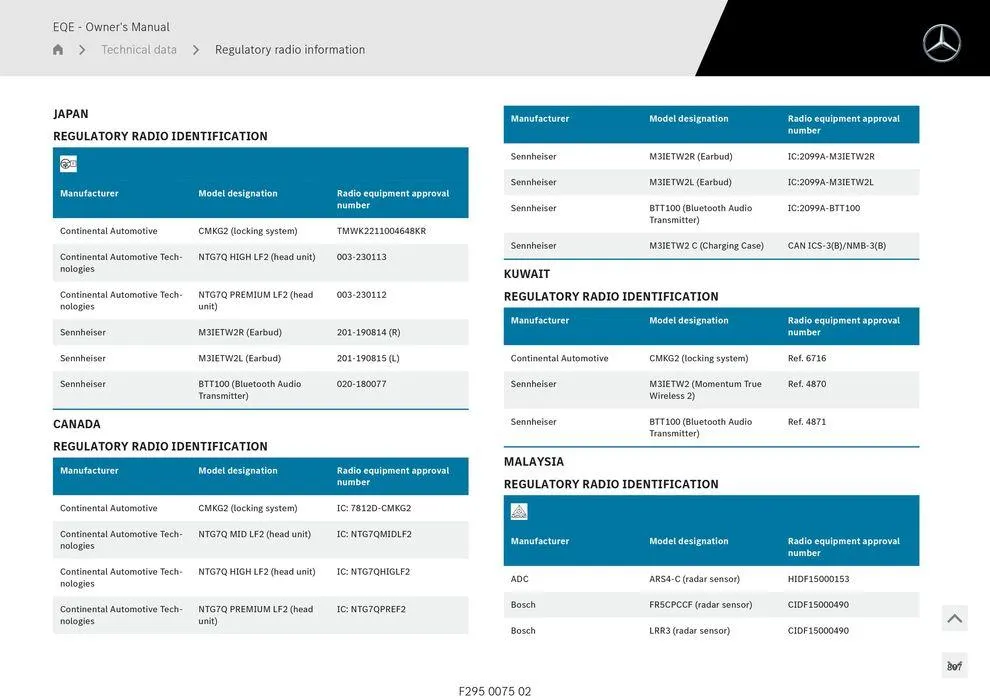The height and width of the screenshot is (700, 990).
Task: Click the JAPAN section heading
Action: click(x=70, y=113)
